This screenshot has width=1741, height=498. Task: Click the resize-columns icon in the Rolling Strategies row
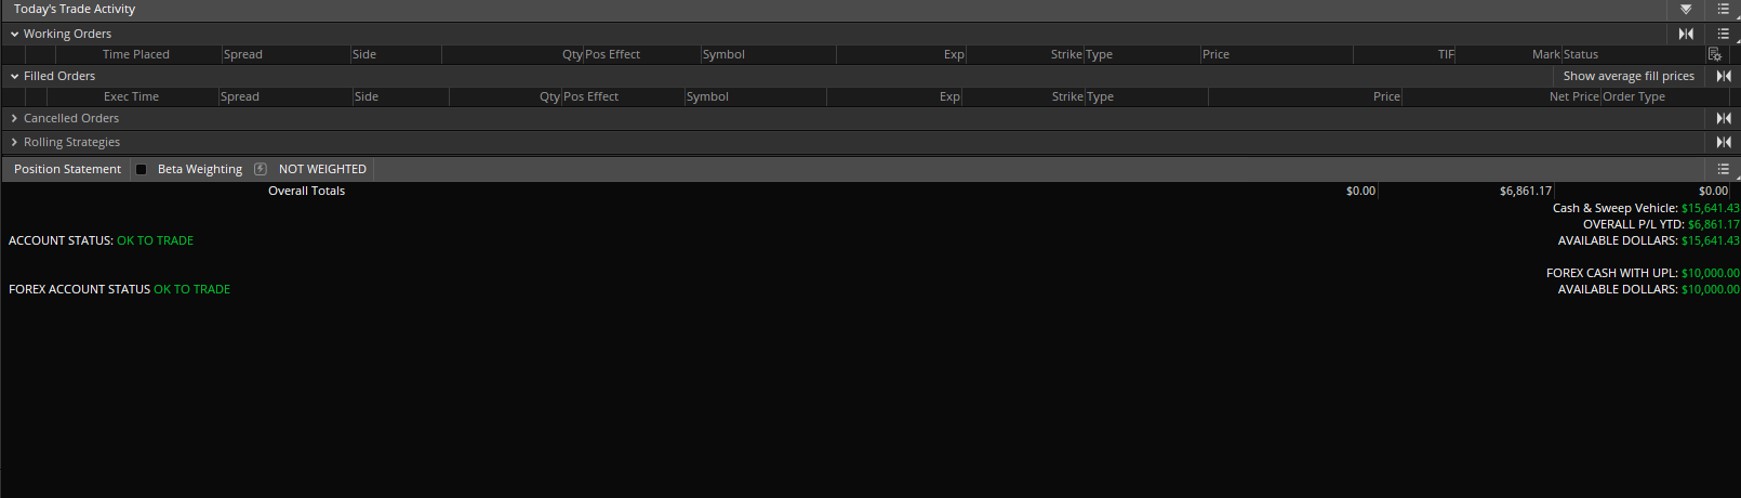1723,142
